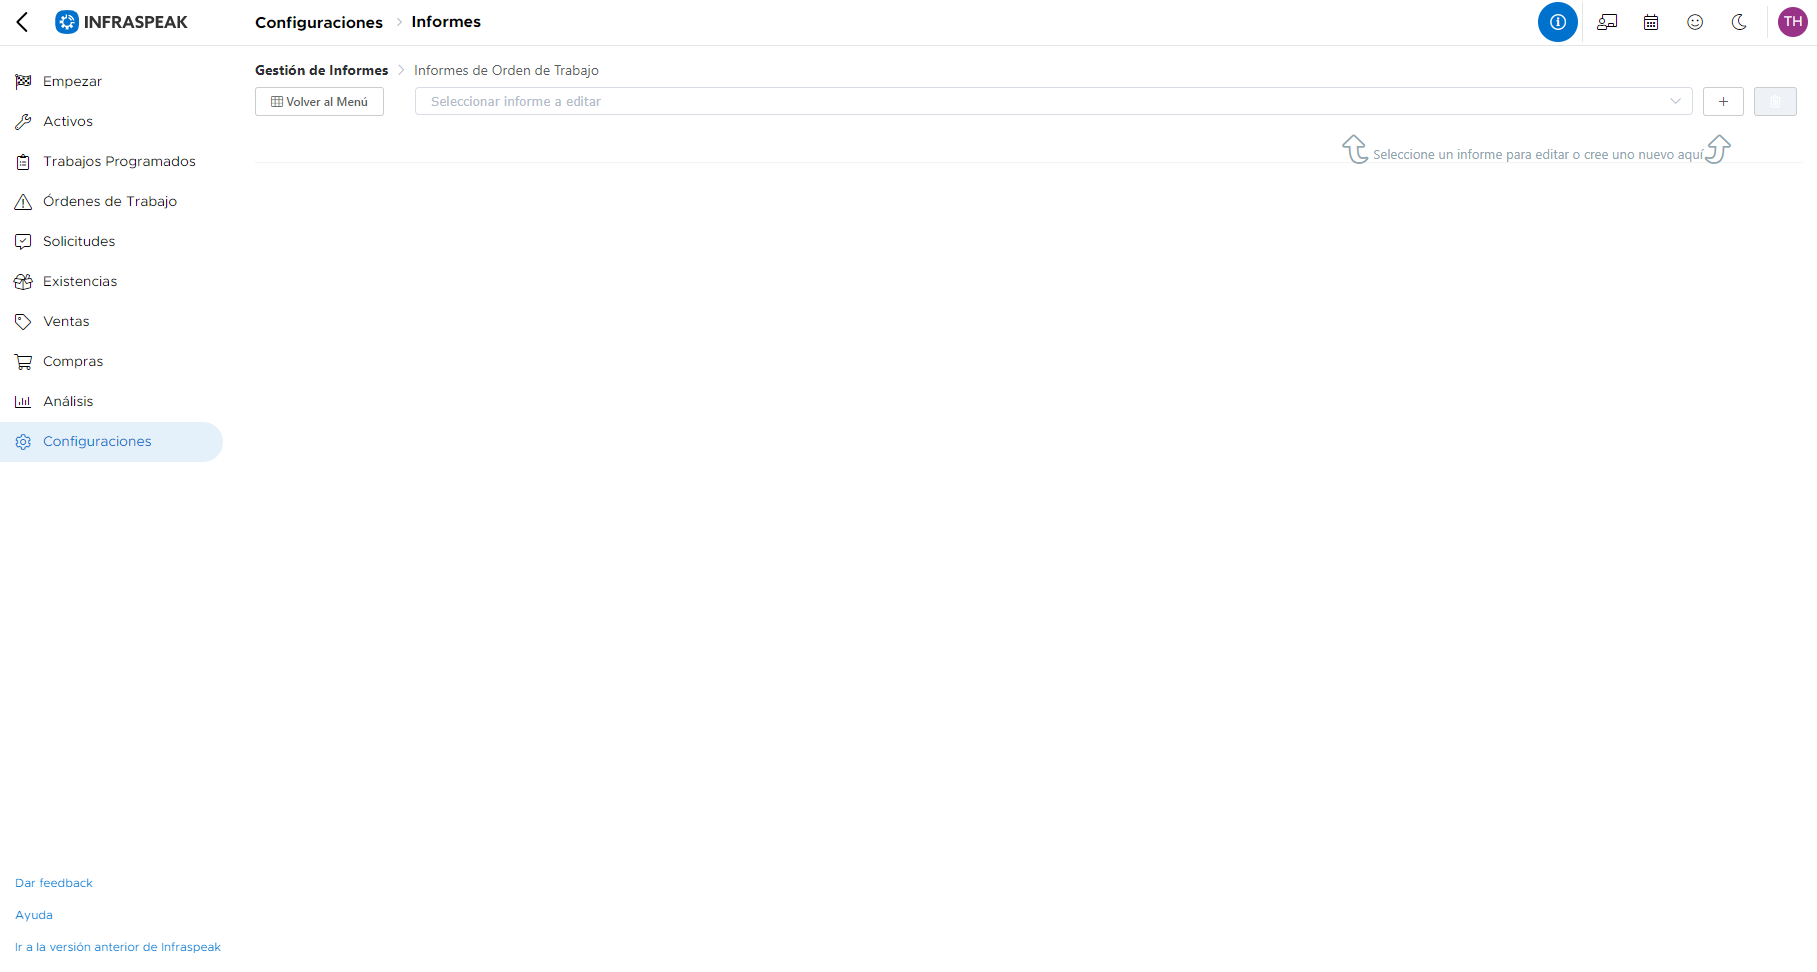Screen dimensions: 1817x972
Task: Click the Órdenes de Trabajo warning icon
Action: pos(23,202)
